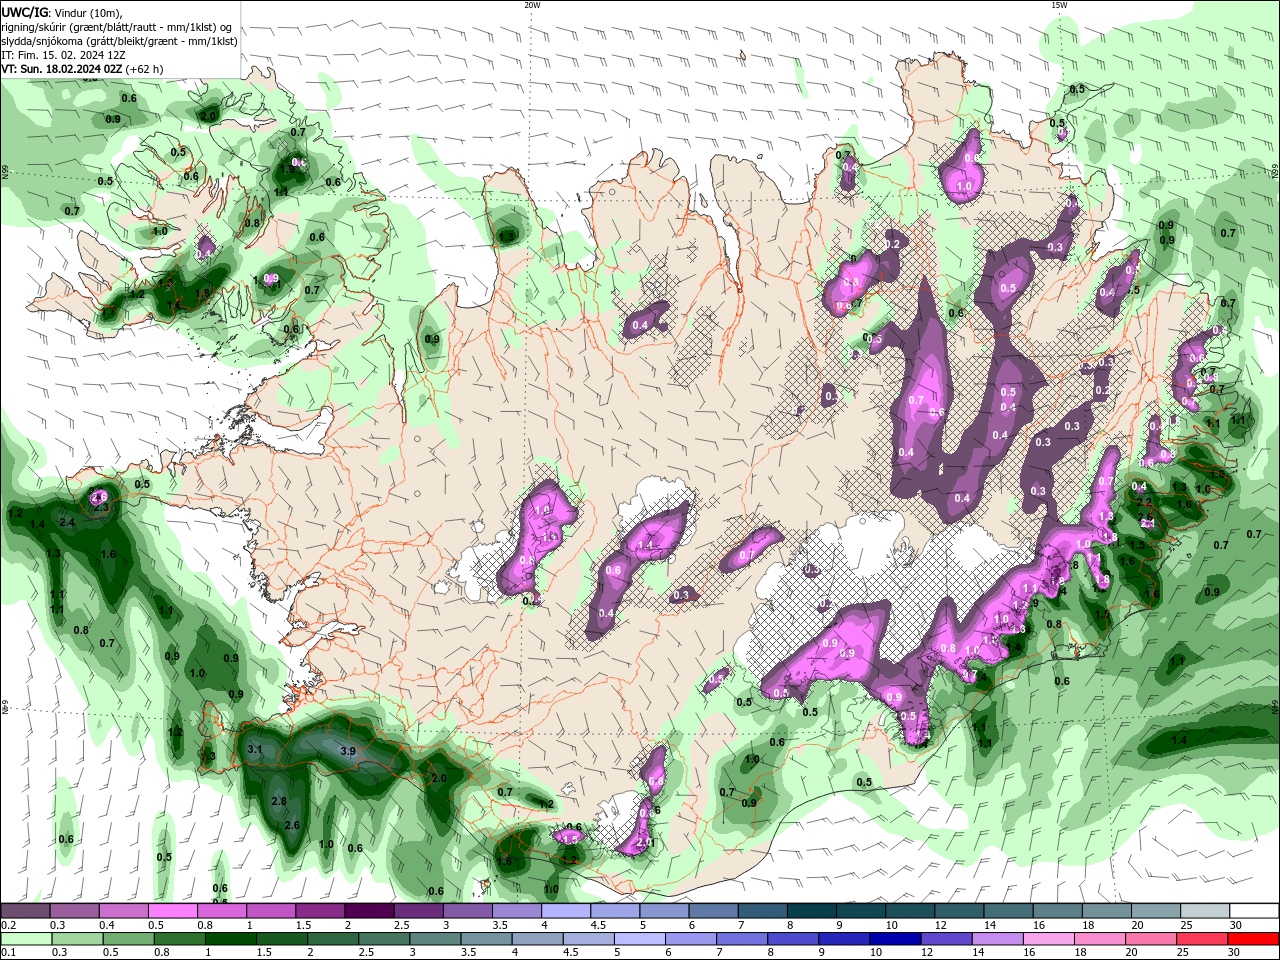Click the '2.8' rainfall value on the map
Image resolution: width=1280 pixels, height=960 pixels.
[279, 801]
